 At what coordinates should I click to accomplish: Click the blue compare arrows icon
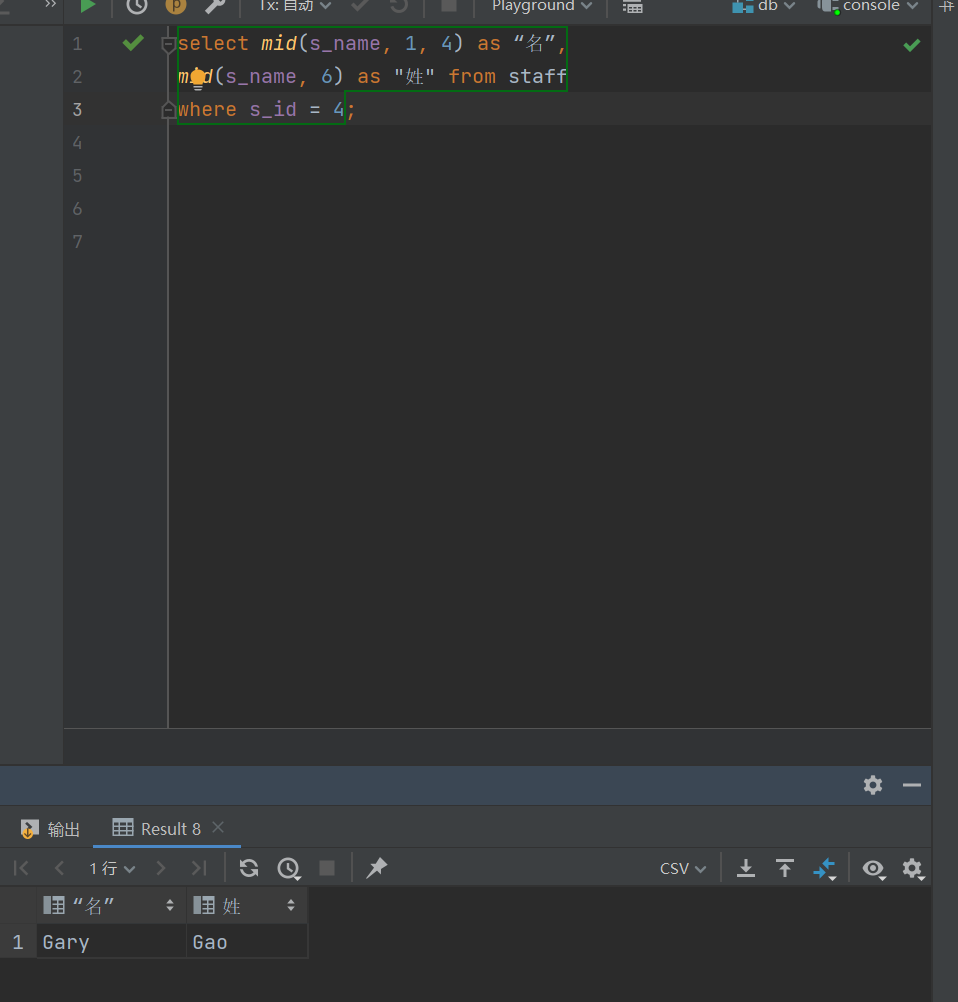click(824, 868)
